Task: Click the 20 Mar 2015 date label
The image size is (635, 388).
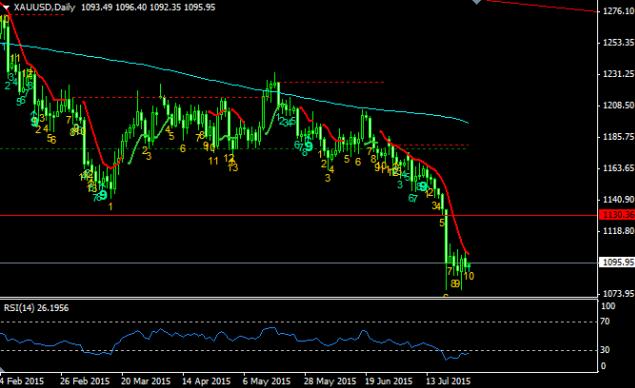Action: point(146,381)
